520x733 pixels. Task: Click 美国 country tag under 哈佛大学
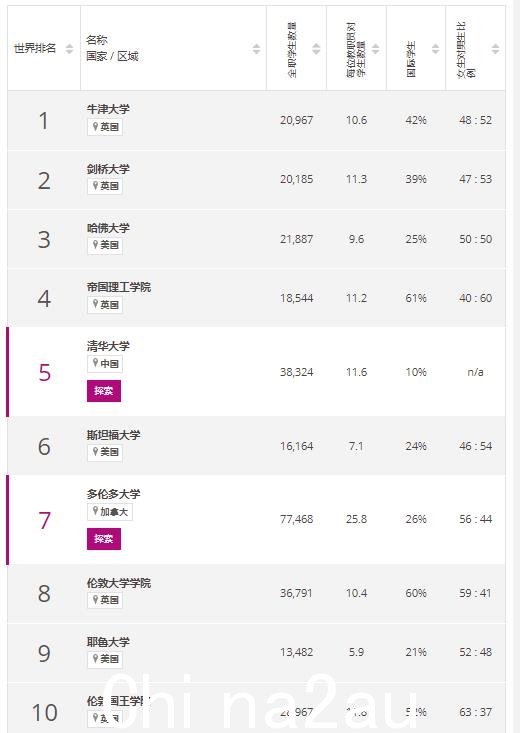coord(105,245)
